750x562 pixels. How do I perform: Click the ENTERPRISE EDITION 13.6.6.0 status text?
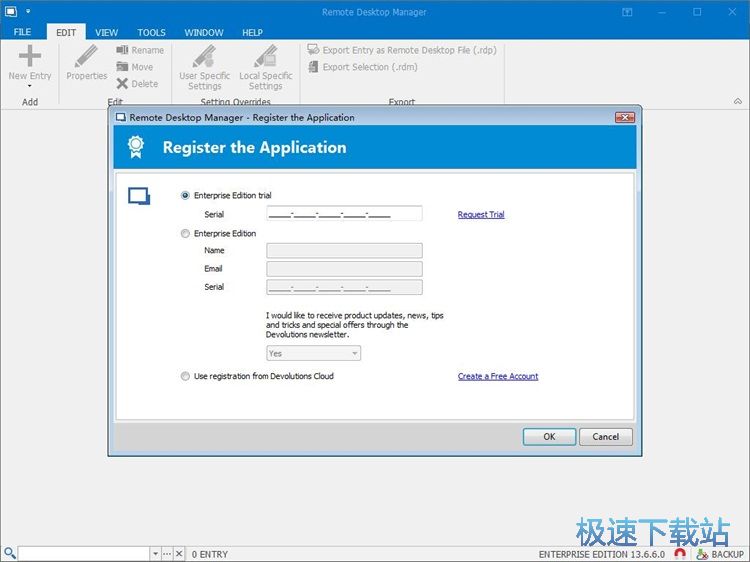click(x=602, y=554)
